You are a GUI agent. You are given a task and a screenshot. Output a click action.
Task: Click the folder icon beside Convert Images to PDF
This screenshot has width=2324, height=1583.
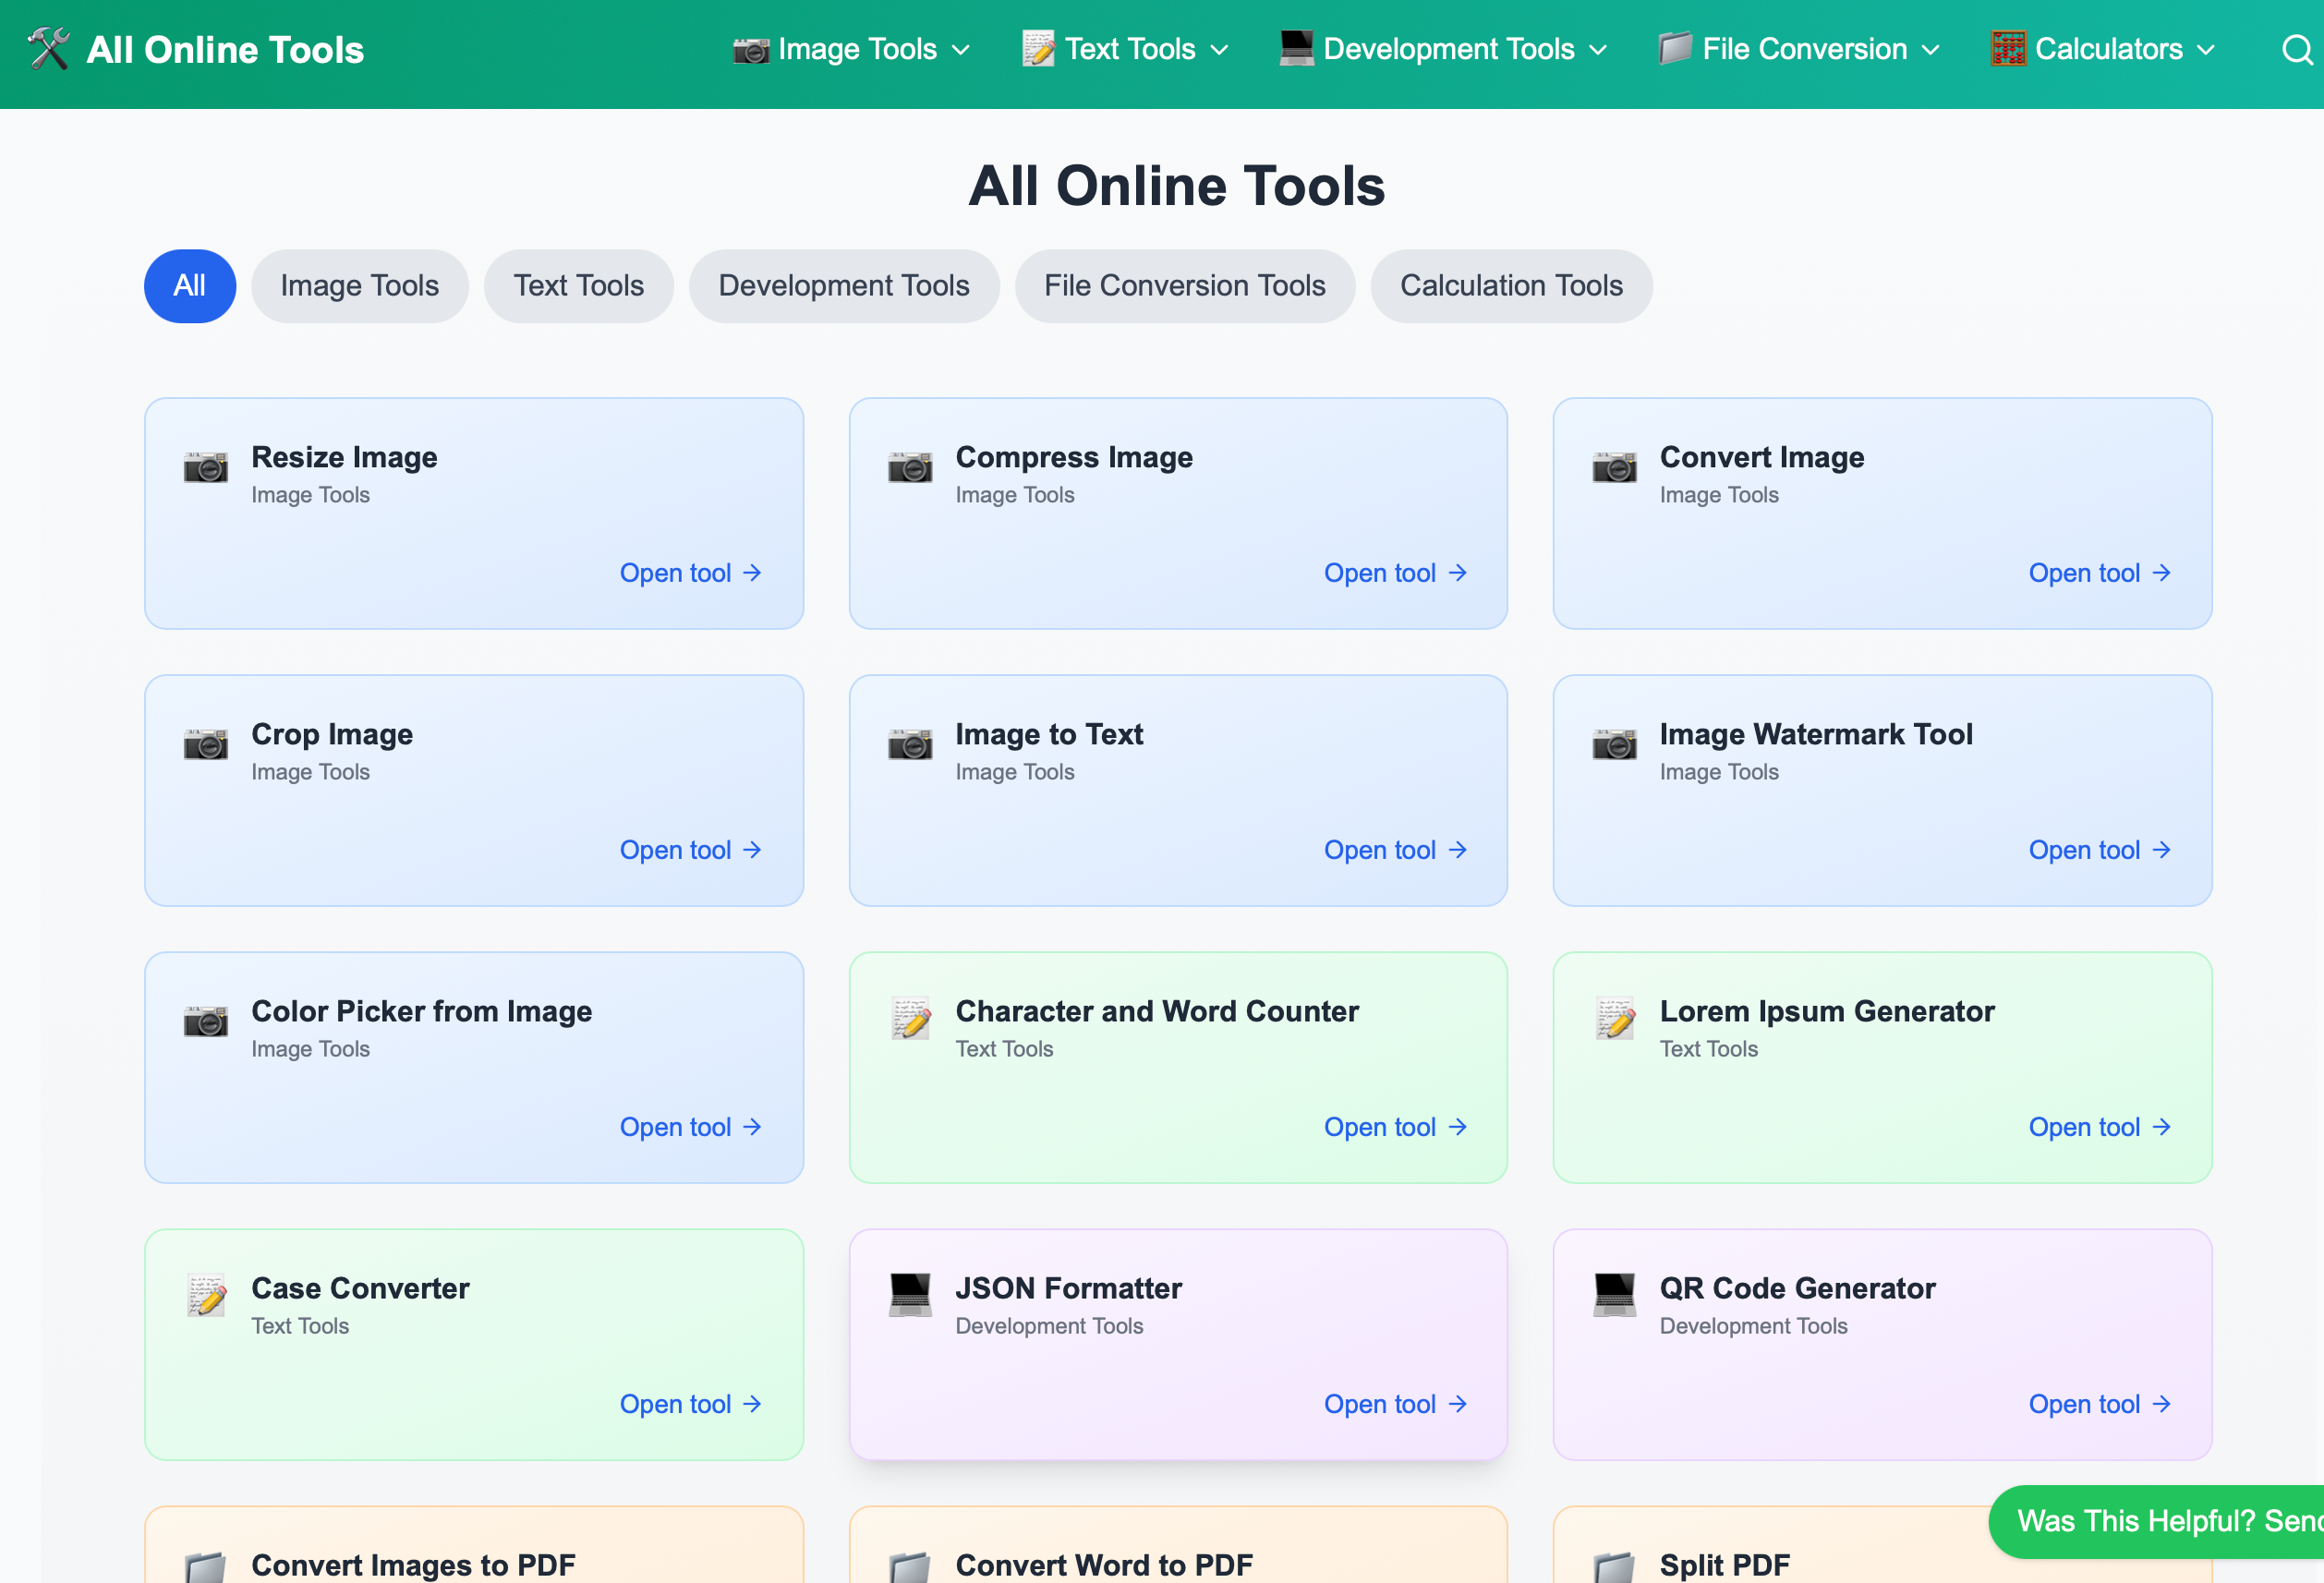coord(206,1567)
